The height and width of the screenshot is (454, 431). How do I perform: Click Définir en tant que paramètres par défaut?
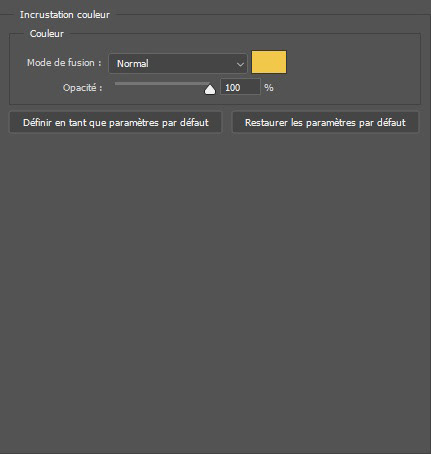116,122
